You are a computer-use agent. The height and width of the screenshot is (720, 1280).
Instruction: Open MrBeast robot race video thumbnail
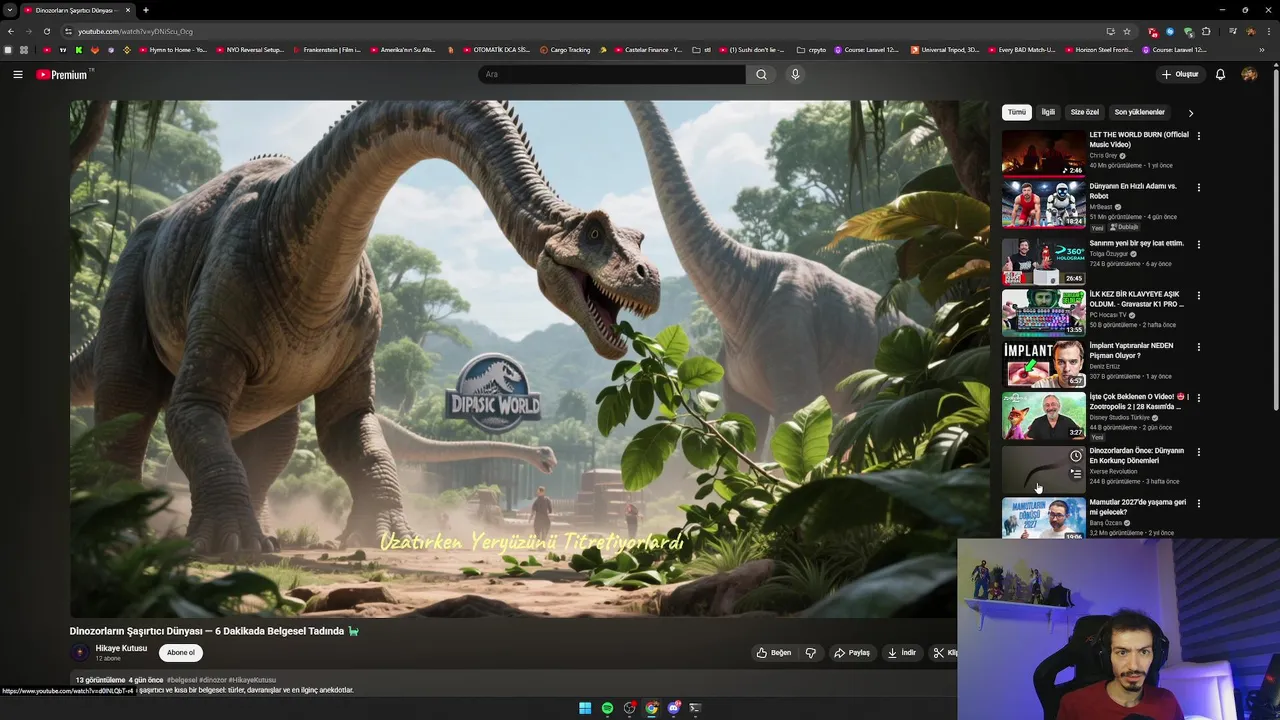(1043, 204)
